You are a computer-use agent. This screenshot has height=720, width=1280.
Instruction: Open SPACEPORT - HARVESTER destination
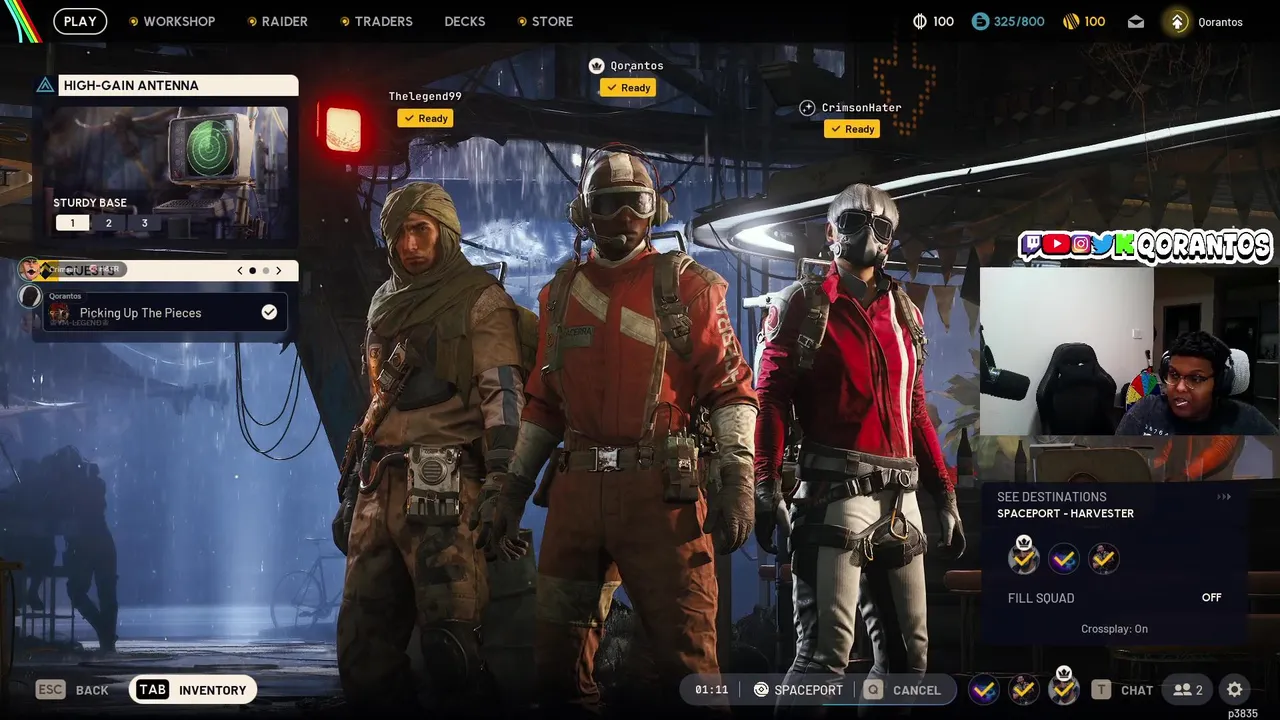point(1065,513)
